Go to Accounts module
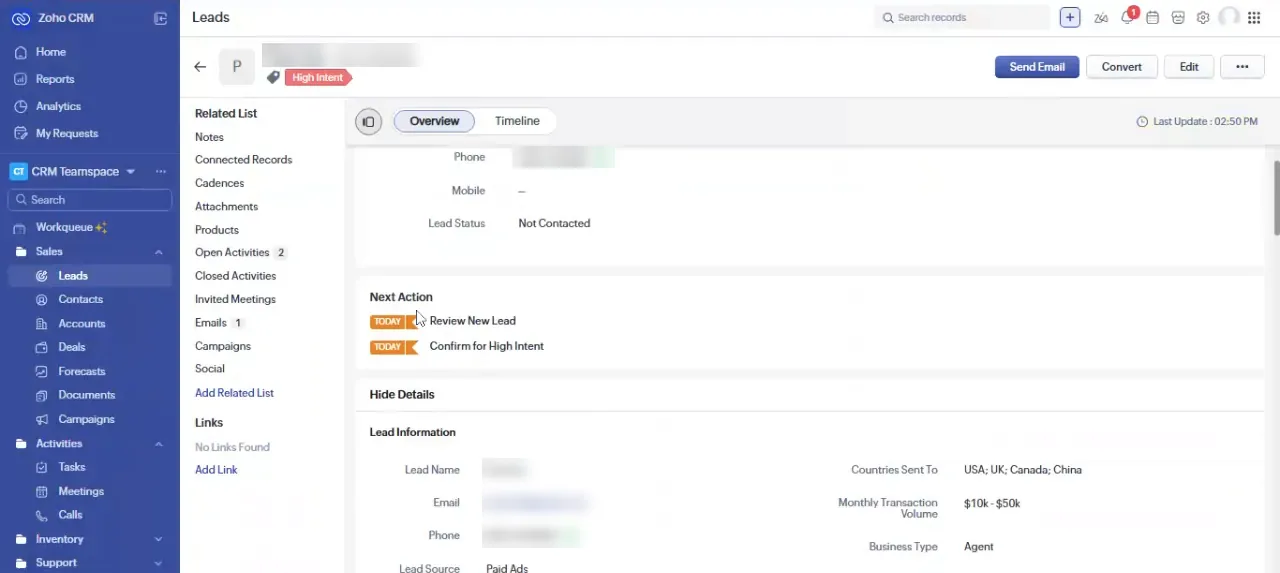 pos(81,323)
